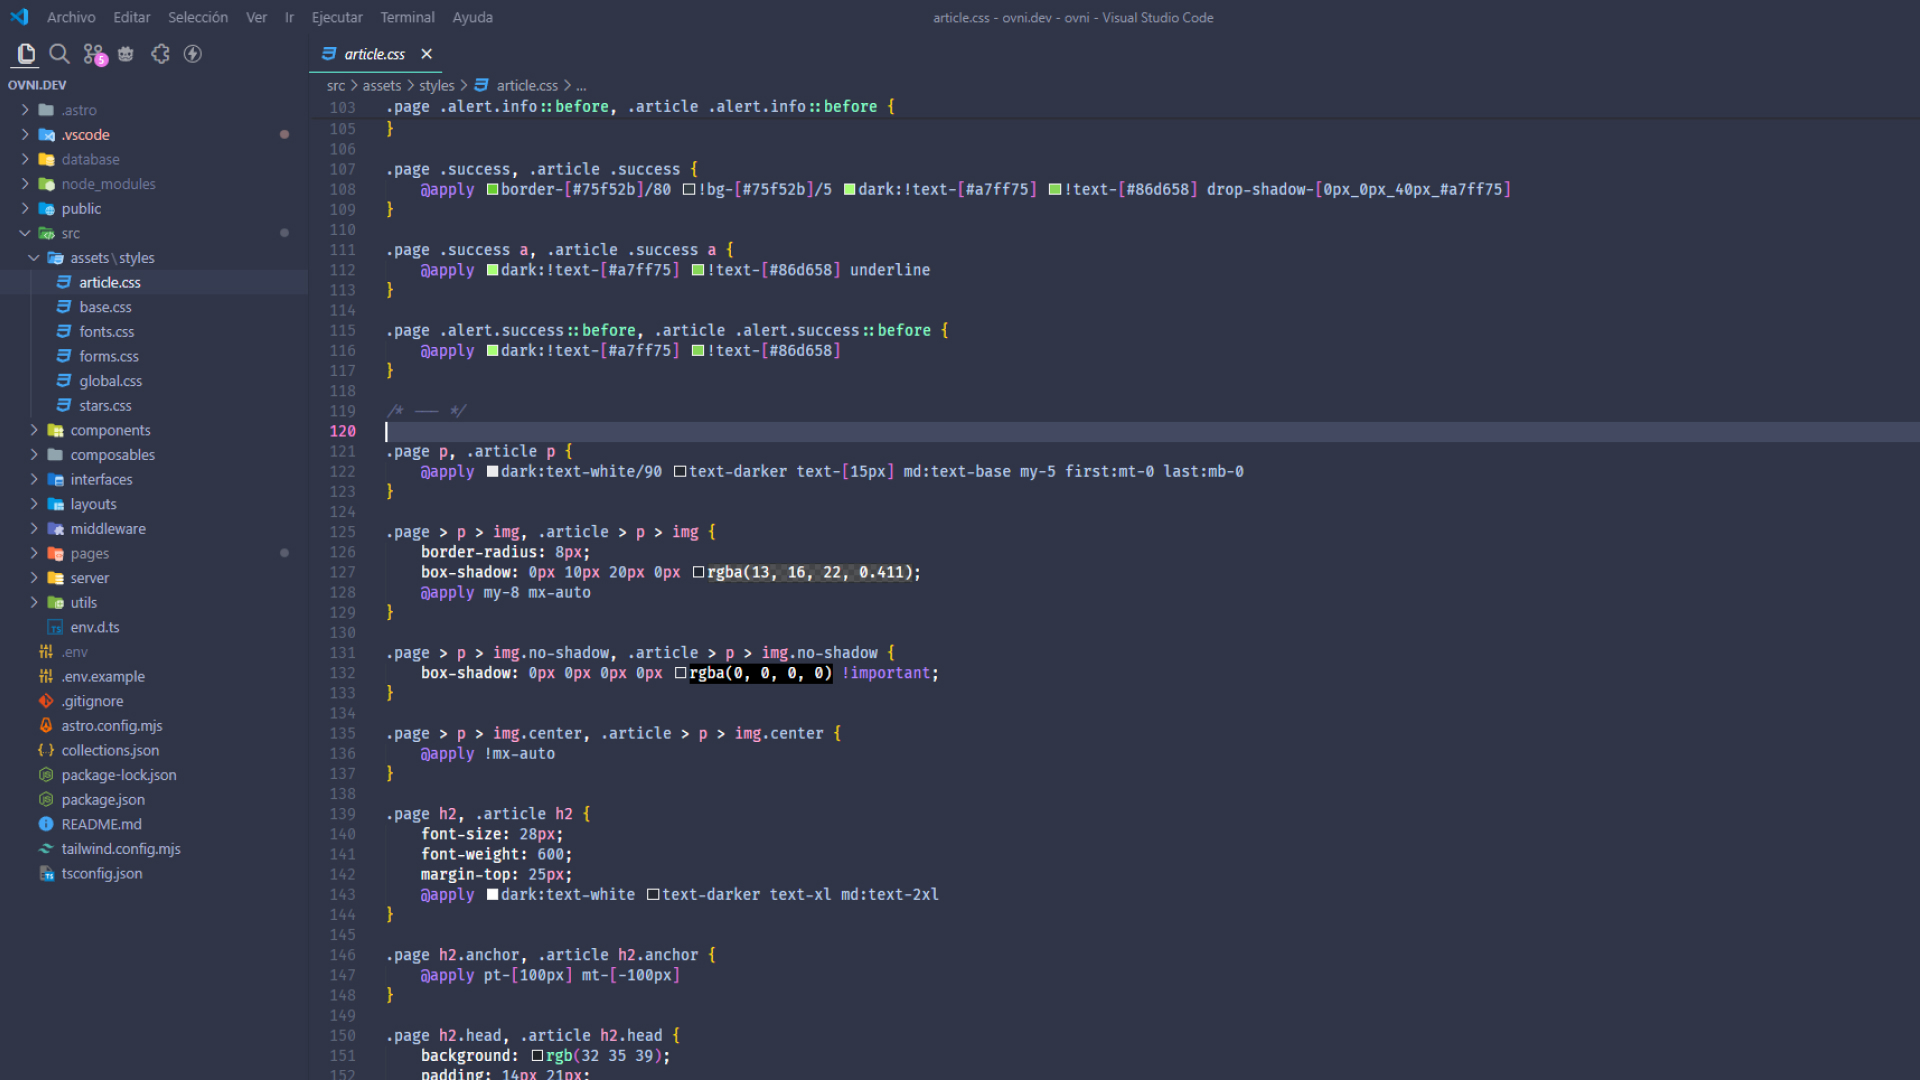Expand the .astro folder
1920x1080 pixels.
pyautogui.click(x=25, y=110)
